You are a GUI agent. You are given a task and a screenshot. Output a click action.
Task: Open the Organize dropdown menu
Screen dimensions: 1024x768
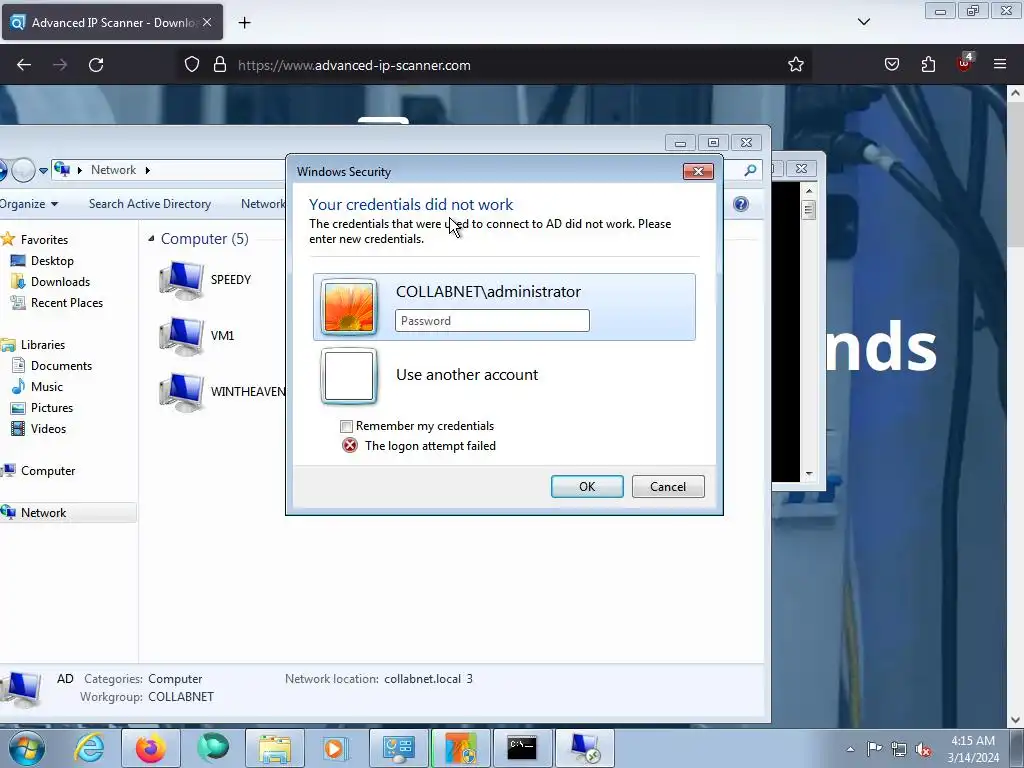[29, 204]
